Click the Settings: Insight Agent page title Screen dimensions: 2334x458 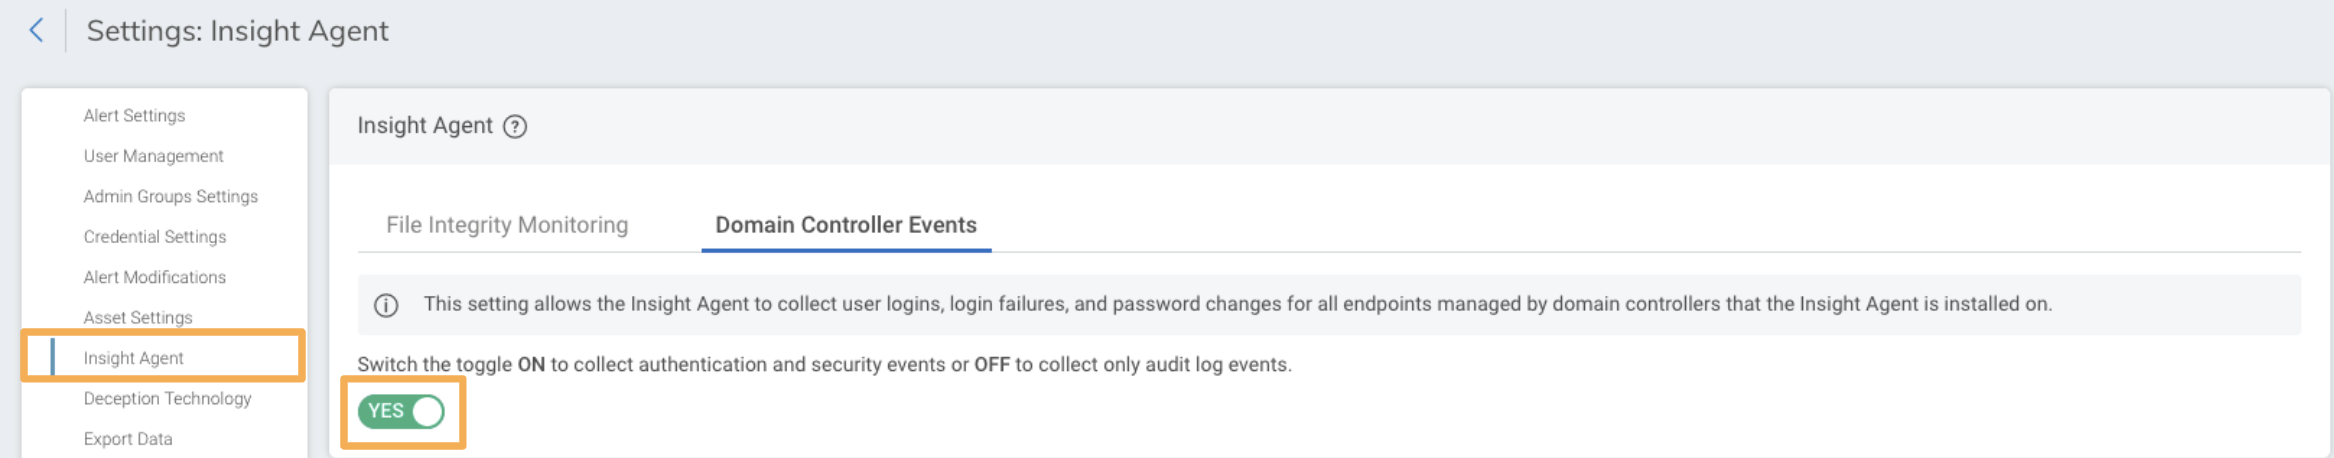[237, 31]
